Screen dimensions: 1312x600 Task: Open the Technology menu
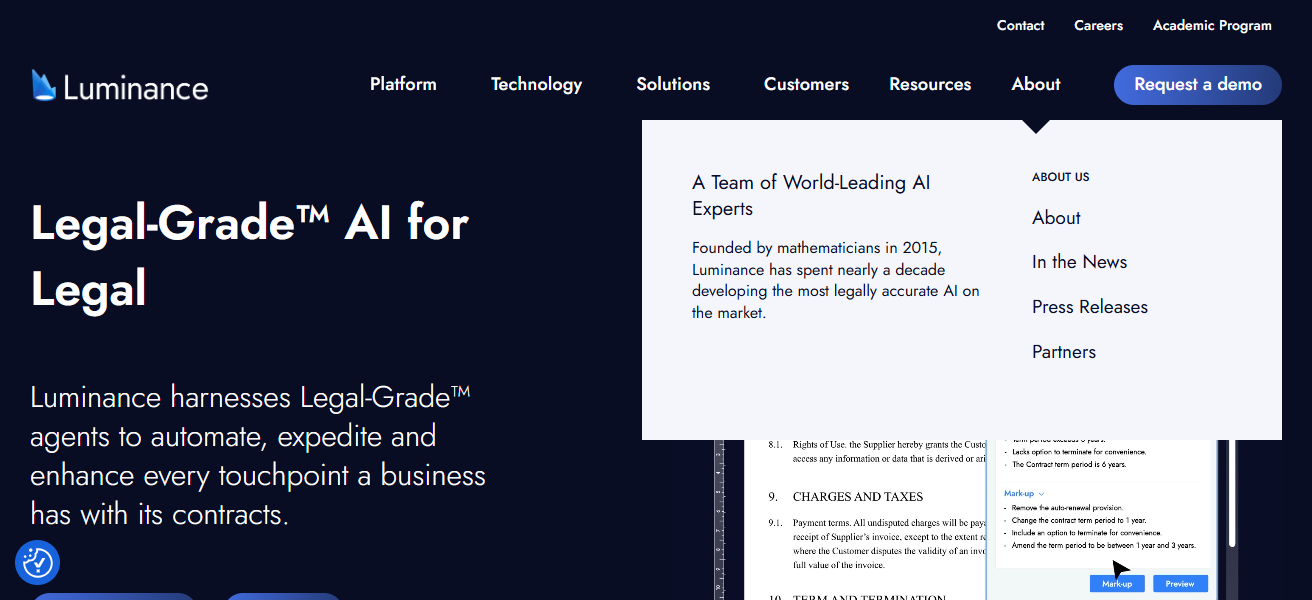[x=536, y=84]
